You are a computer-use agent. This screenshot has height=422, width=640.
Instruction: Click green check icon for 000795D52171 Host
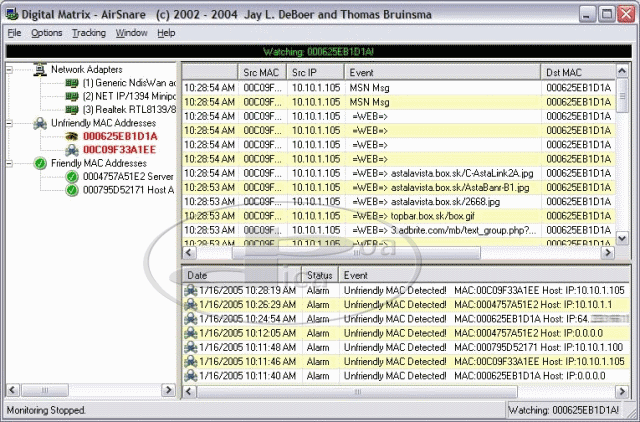click(71, 190)
